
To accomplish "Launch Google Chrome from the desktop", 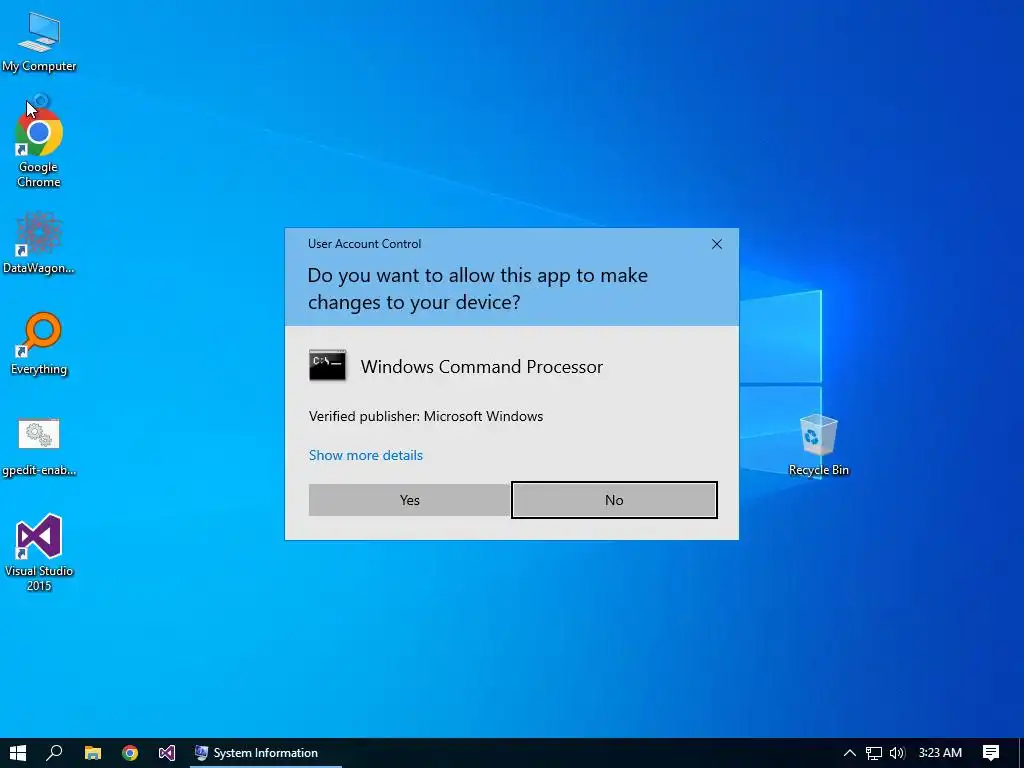I will point(39,142).
